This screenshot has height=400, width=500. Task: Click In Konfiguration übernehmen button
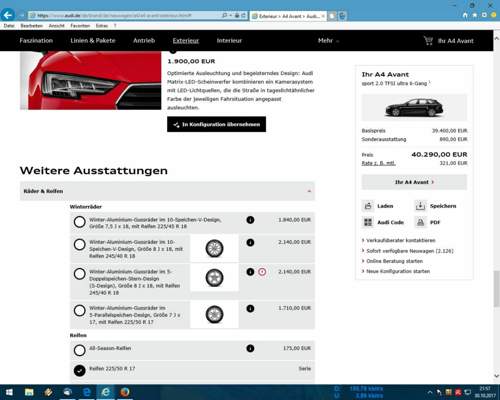click(x=216, y=124)
